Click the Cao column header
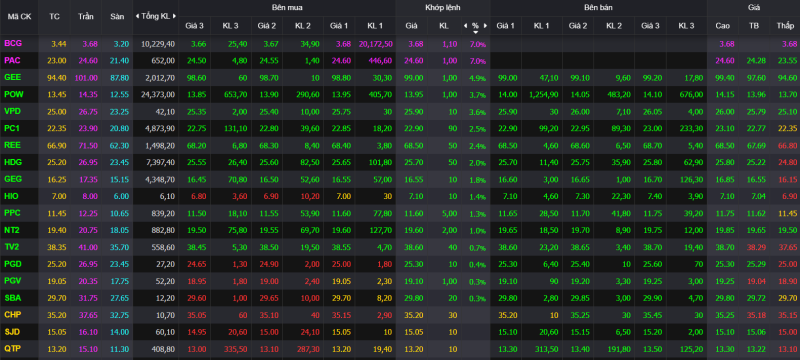This screenshot has height=360, width=800. pos(722,25)
